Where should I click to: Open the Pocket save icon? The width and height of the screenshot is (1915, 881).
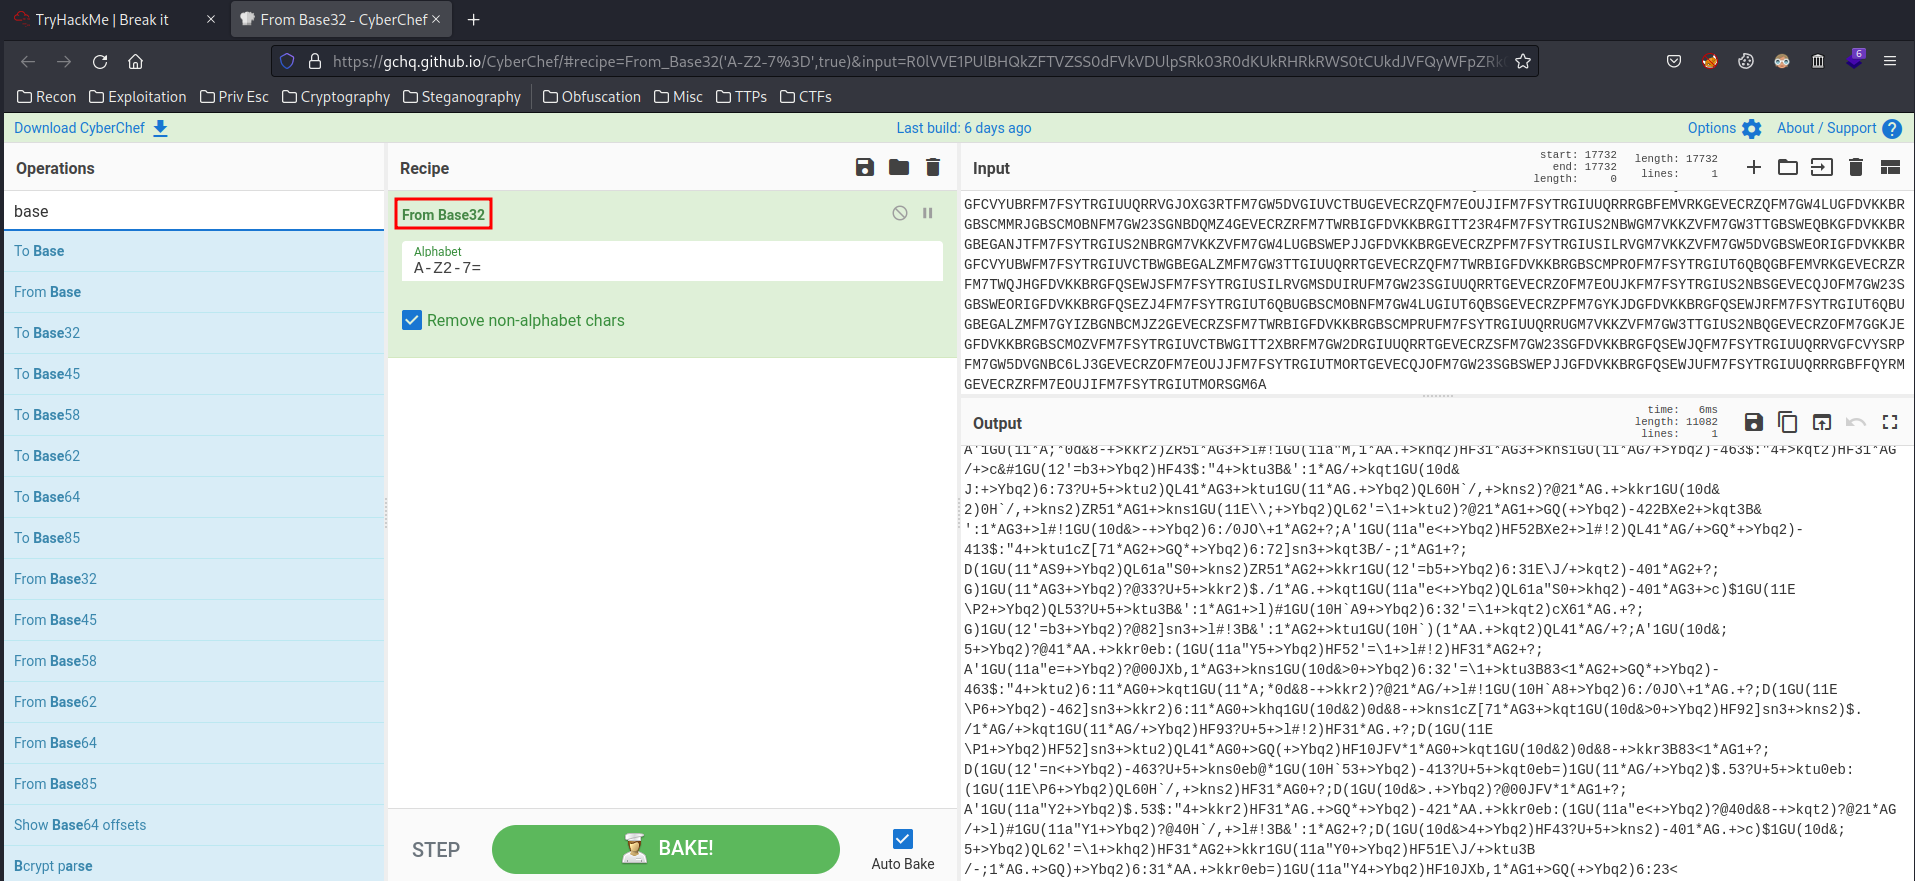pos(1674,62)
